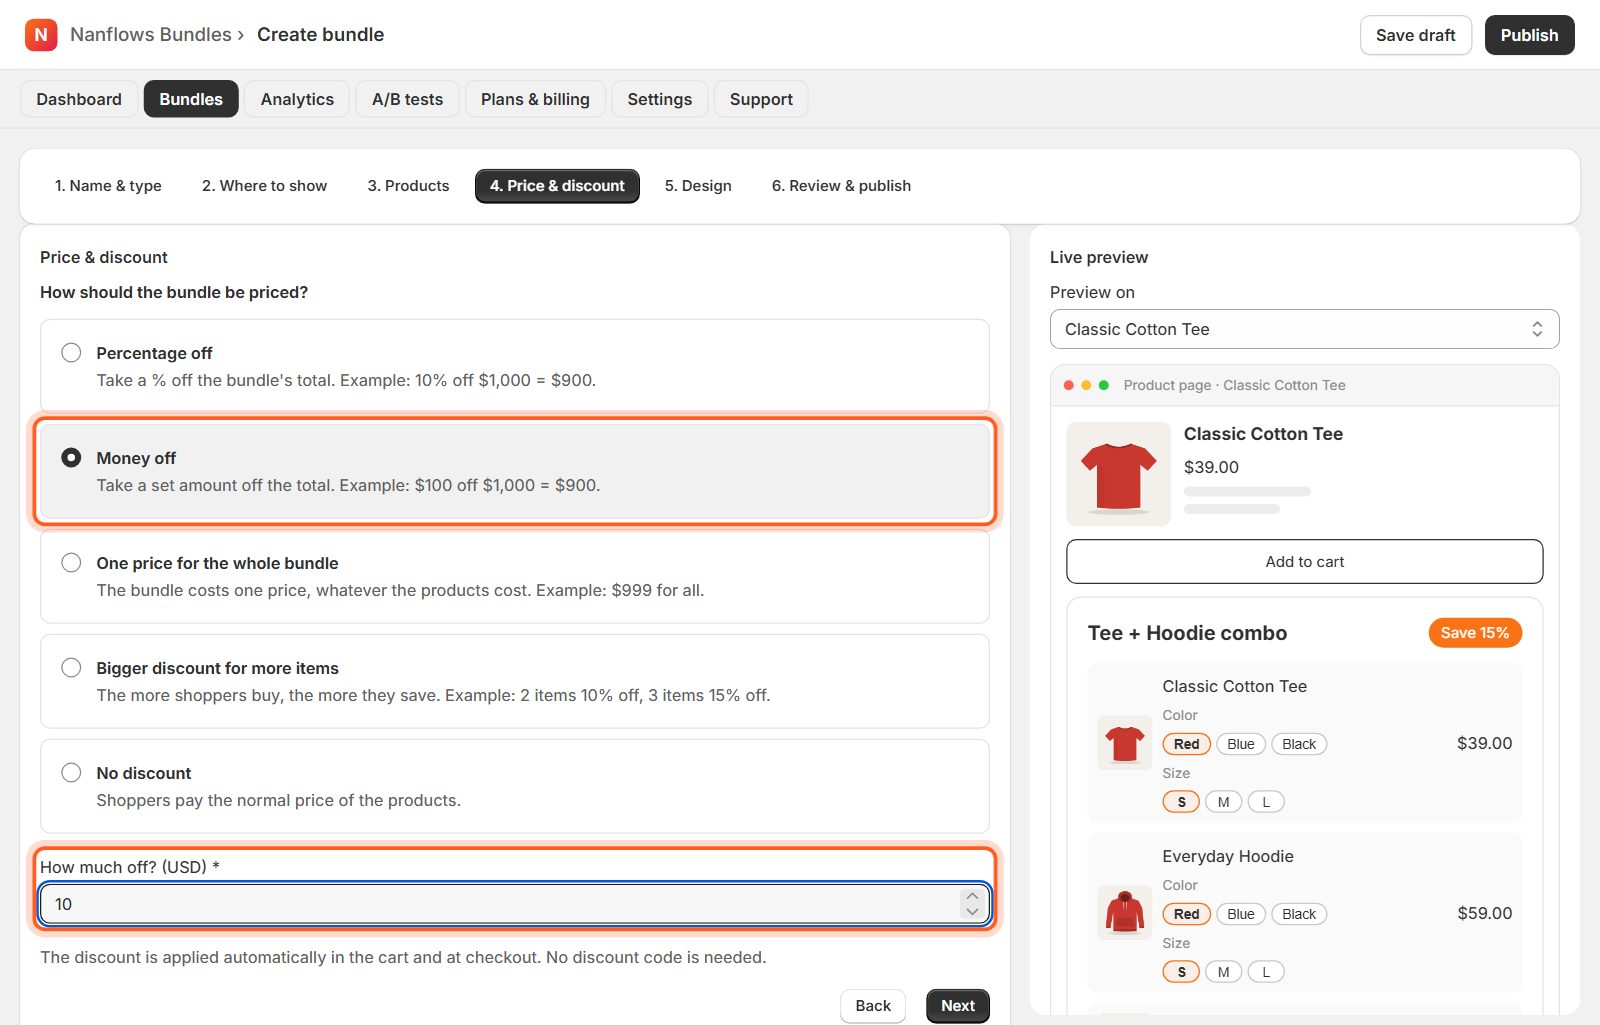Click the Classic Cotton Tee bundle thumbnail
Image resolution: width=1600 pixels, height=1025 pixels.
(1125, 743)
